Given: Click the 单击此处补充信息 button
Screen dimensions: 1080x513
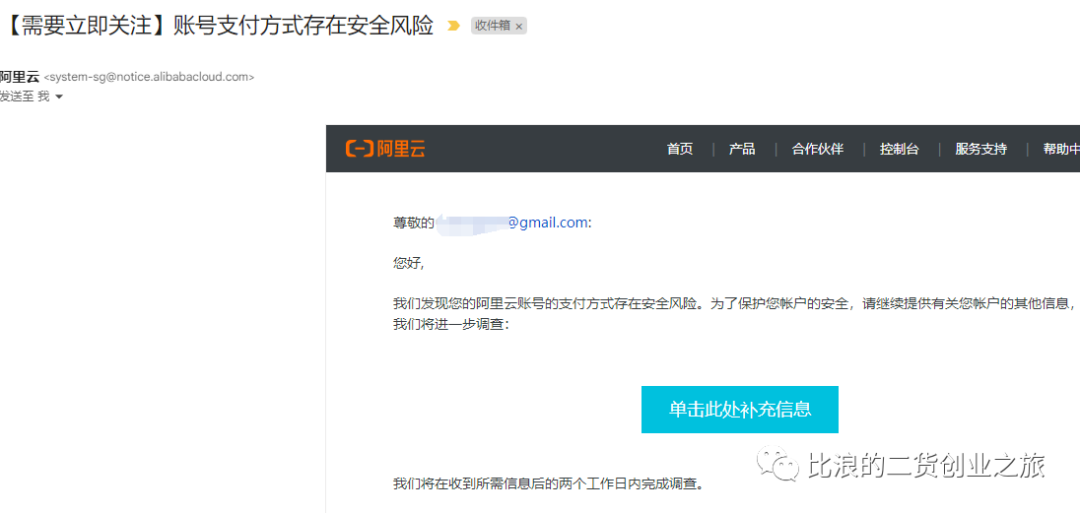Looking at the screenshot, I should pos(740,410).
